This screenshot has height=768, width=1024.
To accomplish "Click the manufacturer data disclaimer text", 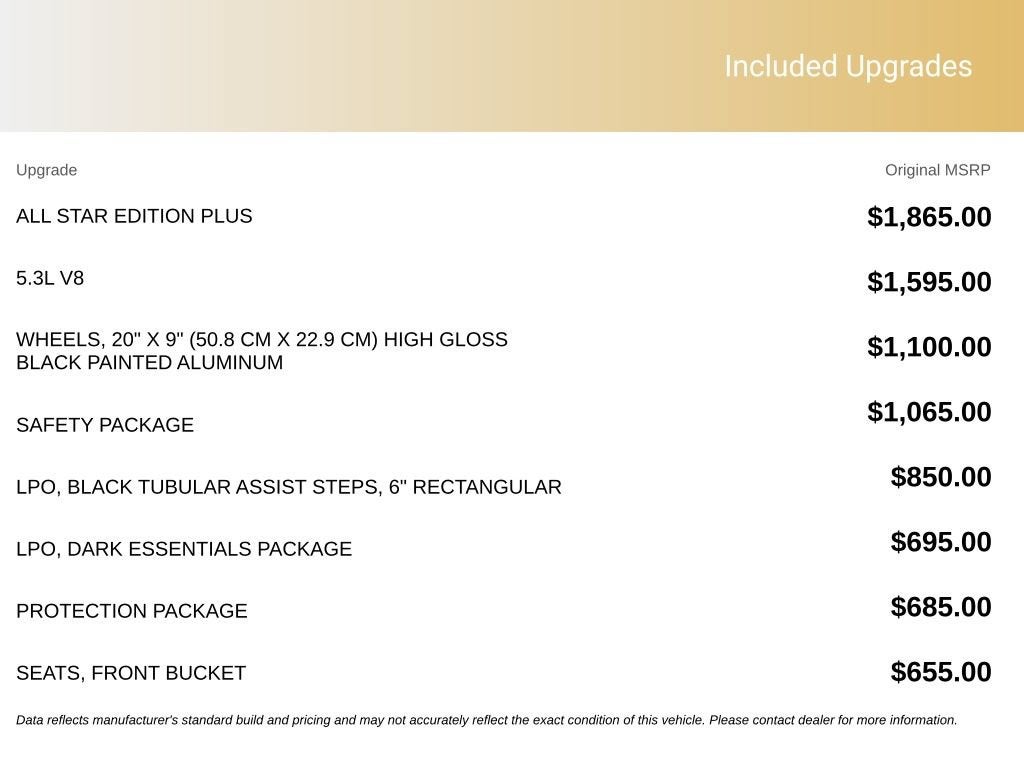I will pyautogui.click(x=487, y=720).
